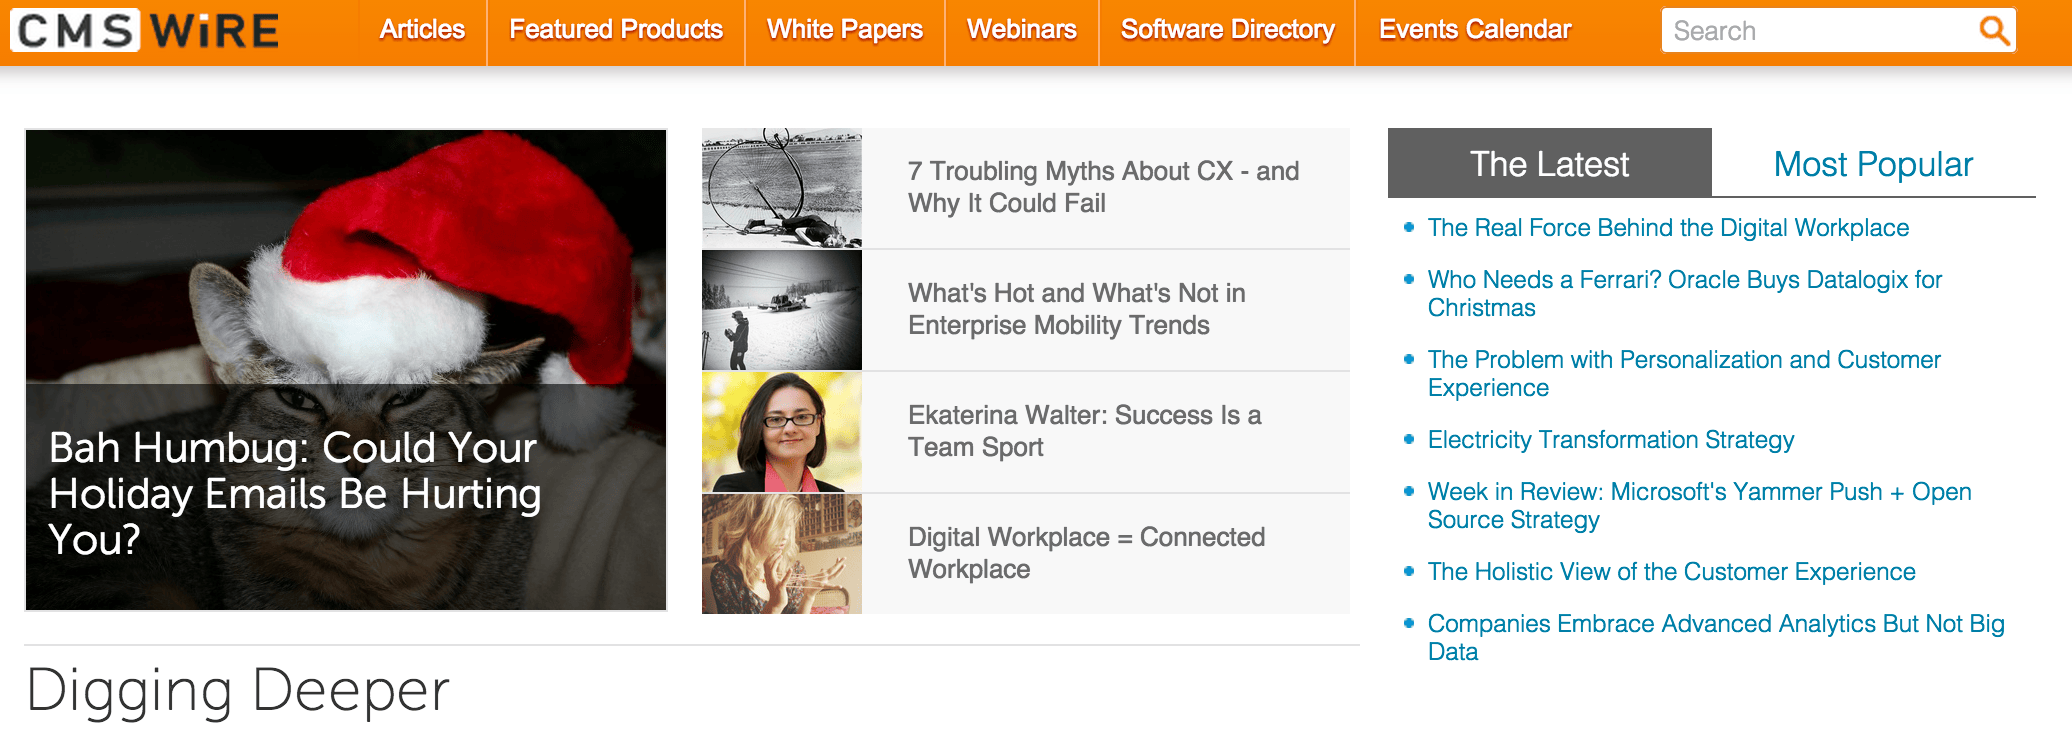This screenshot has height=748, width=2072.
Task: Click the search magnifying glass icon
Action: (x=1993, y=31)
